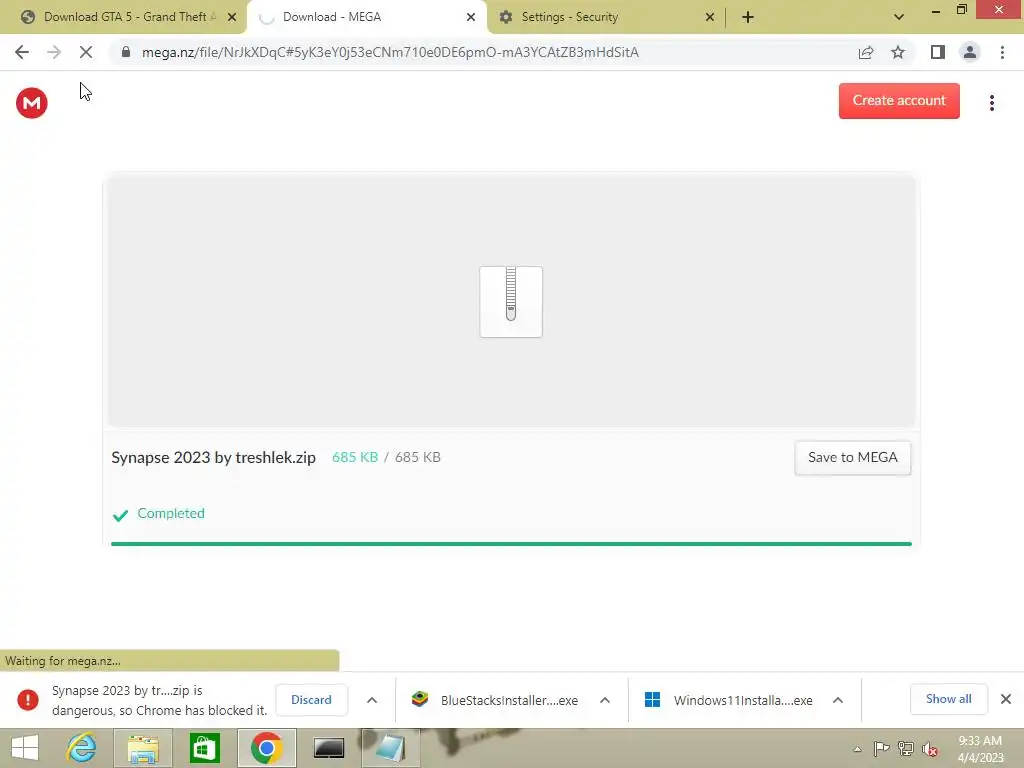Click the red dangerous download warning icon
The image size is (1024, 768).
[x=27, y=699]
